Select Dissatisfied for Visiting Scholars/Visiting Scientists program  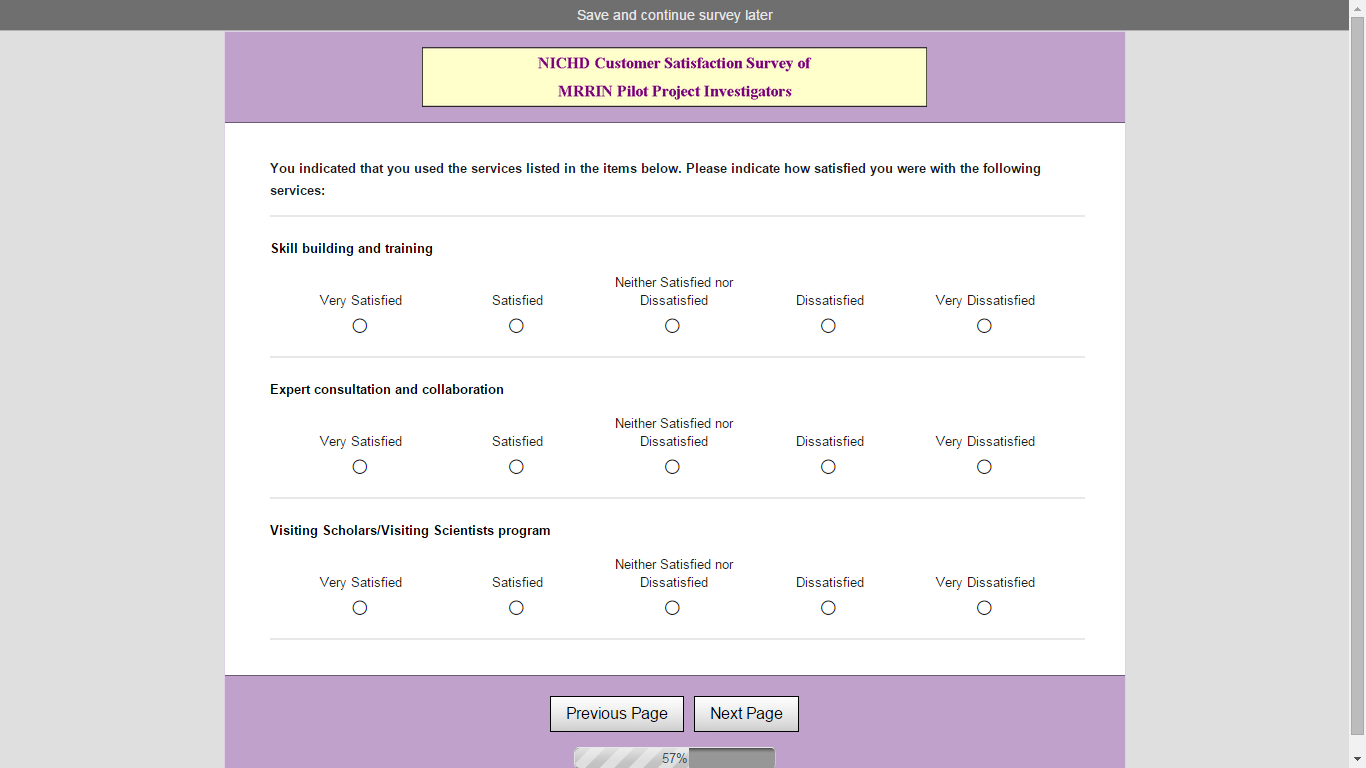pos(828,608)
